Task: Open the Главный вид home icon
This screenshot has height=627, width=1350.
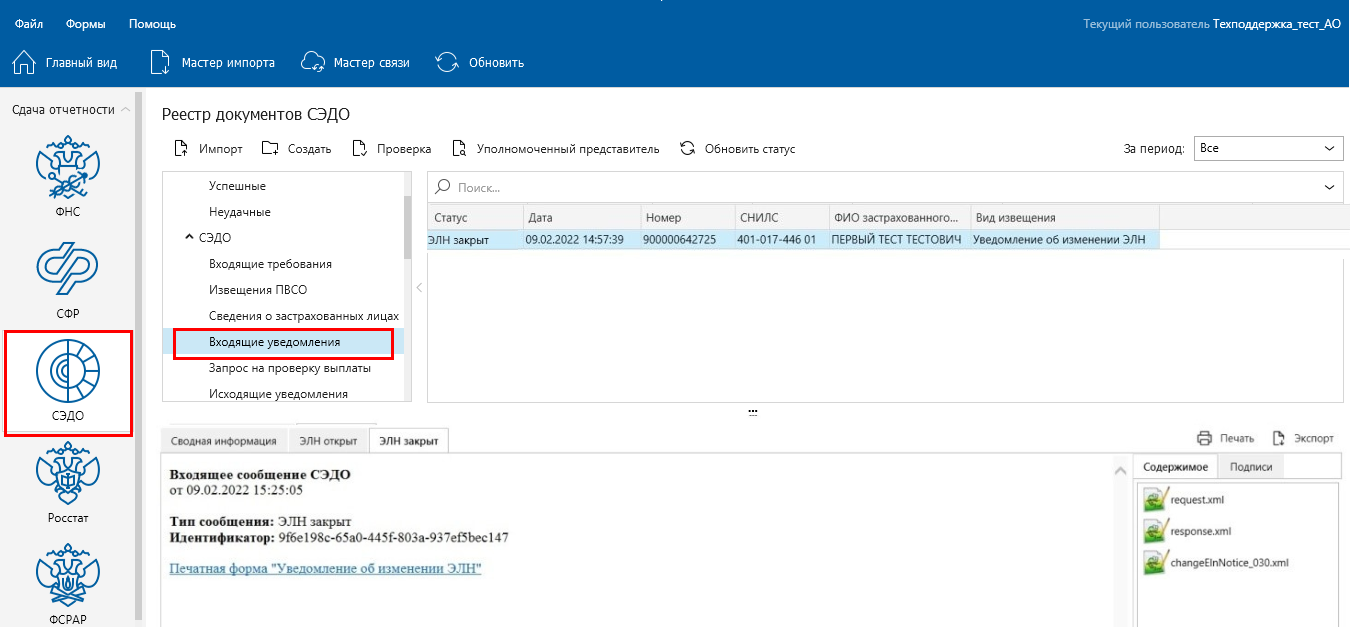Action: [24, 62]
